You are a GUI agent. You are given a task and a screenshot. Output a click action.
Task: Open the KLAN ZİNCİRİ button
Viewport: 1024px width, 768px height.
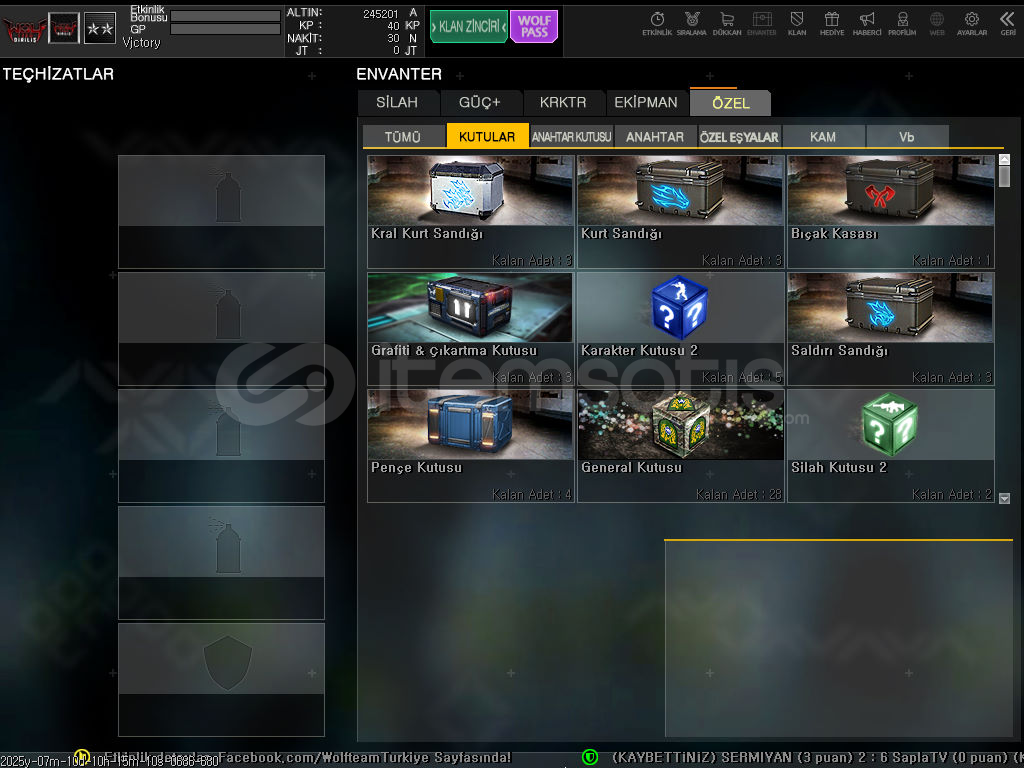469,27
